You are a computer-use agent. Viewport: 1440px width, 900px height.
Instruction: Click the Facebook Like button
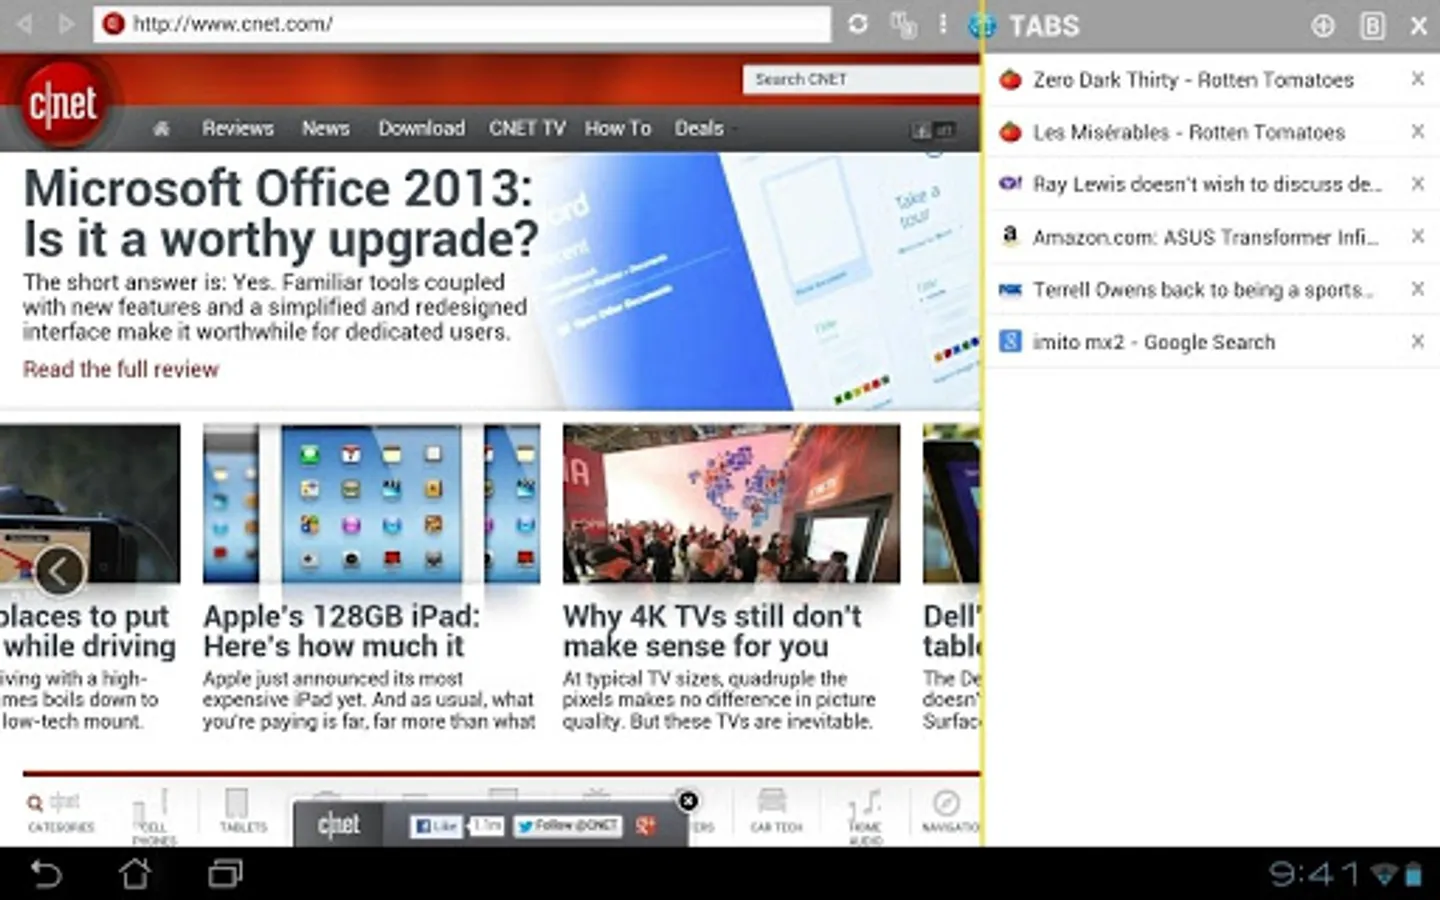tap(436, 826)
